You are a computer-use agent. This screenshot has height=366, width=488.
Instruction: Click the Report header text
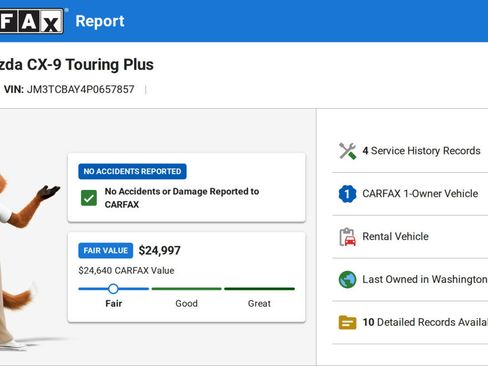click(x=100, y=21)
